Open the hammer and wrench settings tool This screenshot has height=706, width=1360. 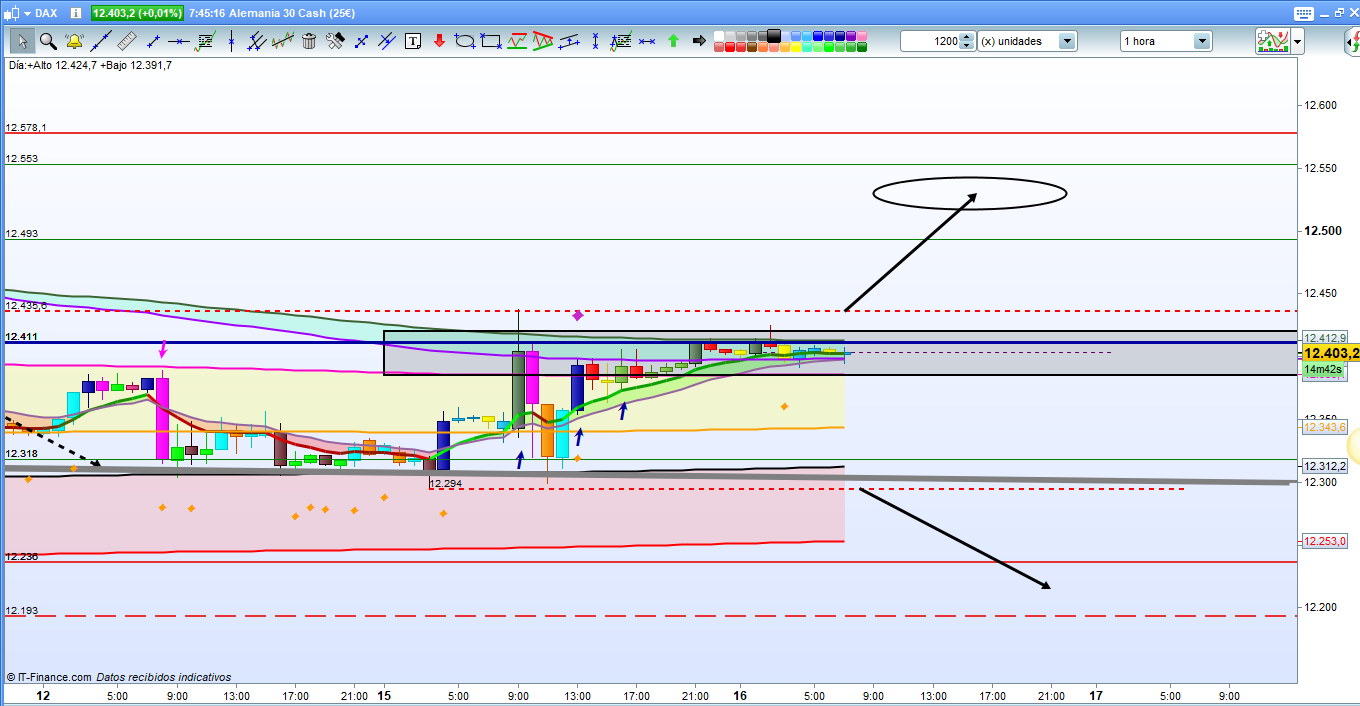pos(335,41)
